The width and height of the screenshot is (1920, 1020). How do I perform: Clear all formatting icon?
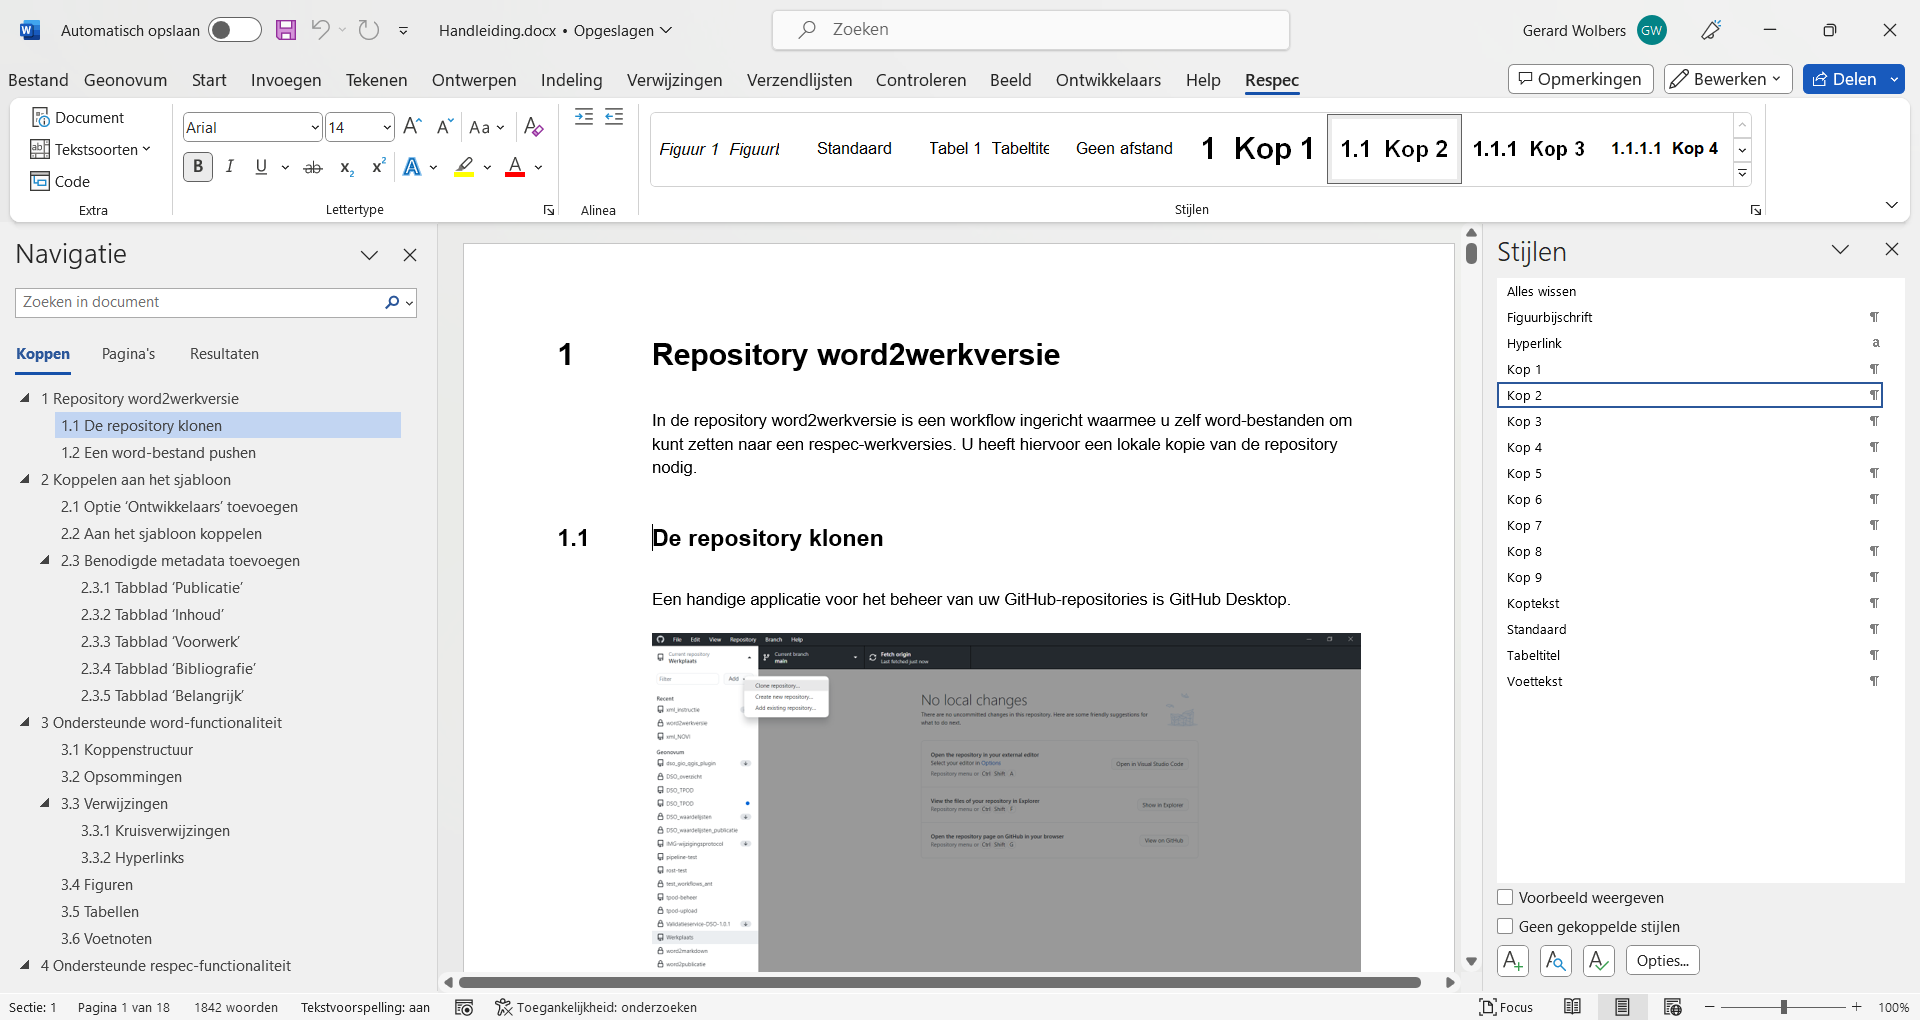click(534, 127)
